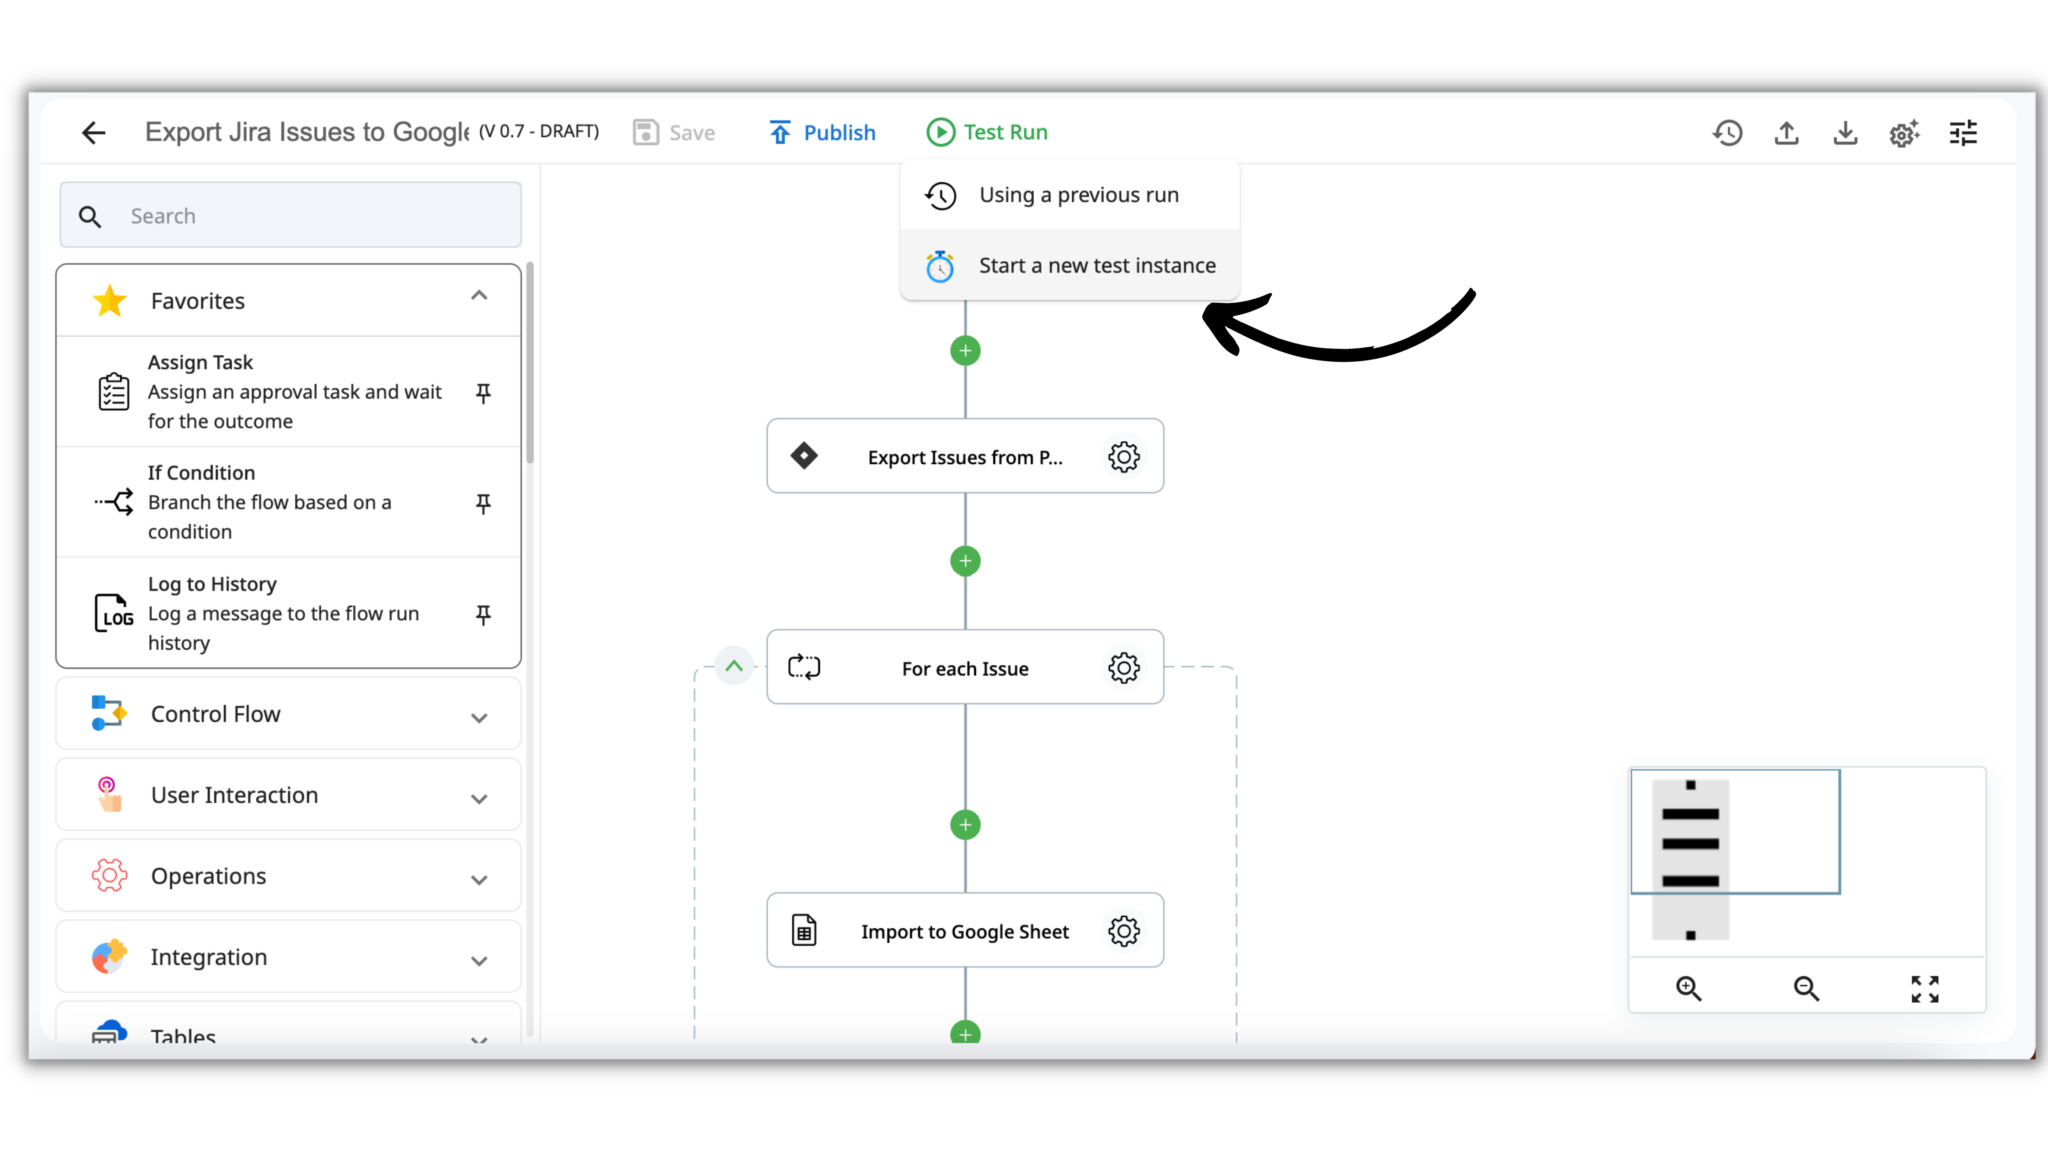Click the upload flow icon
The height and width of the screenshot is (1152, 2048).
point(1786,132)
